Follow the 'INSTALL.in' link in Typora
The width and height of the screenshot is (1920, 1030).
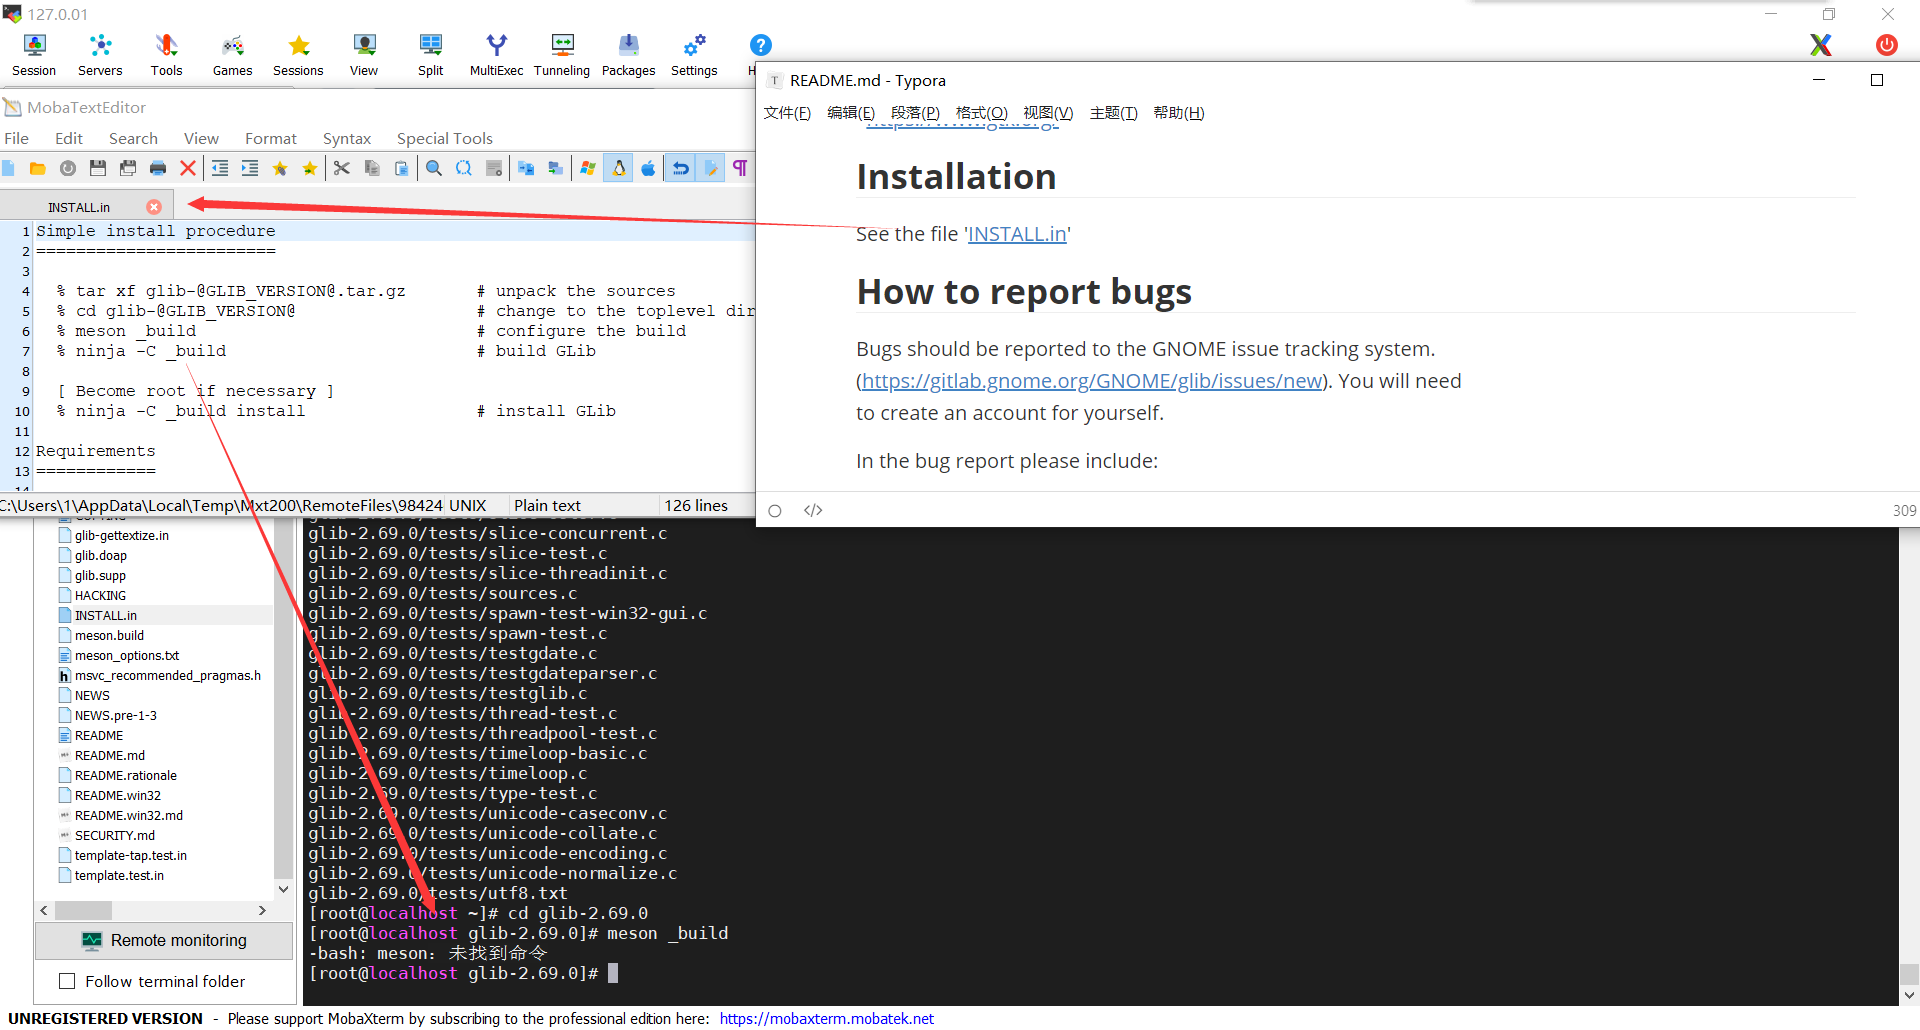pos(1017,234)
